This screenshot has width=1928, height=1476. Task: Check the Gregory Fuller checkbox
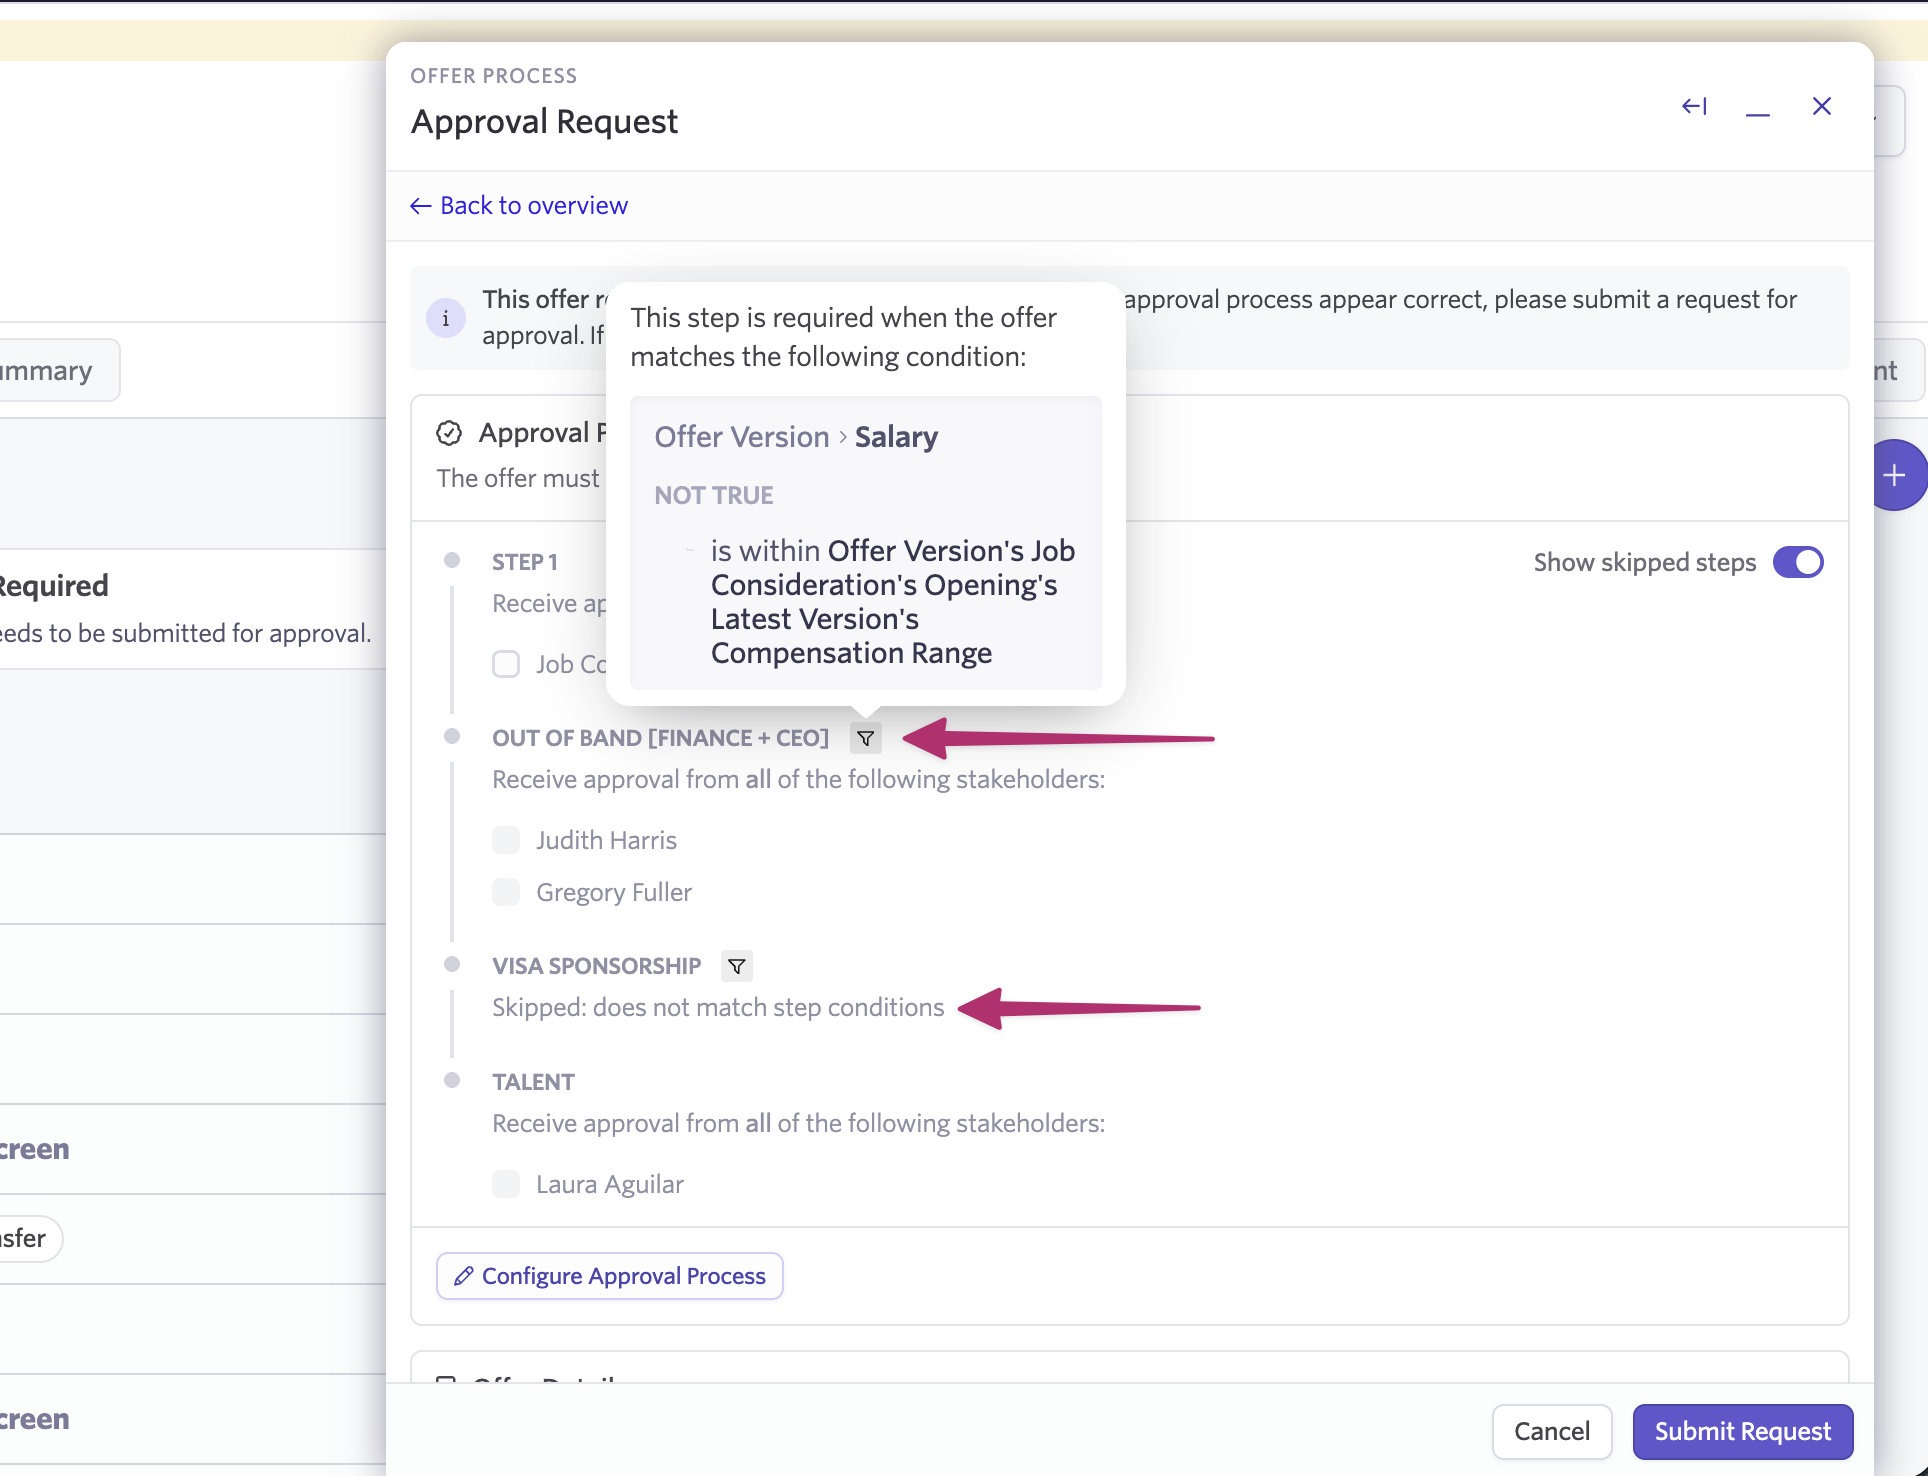[506, 892]
